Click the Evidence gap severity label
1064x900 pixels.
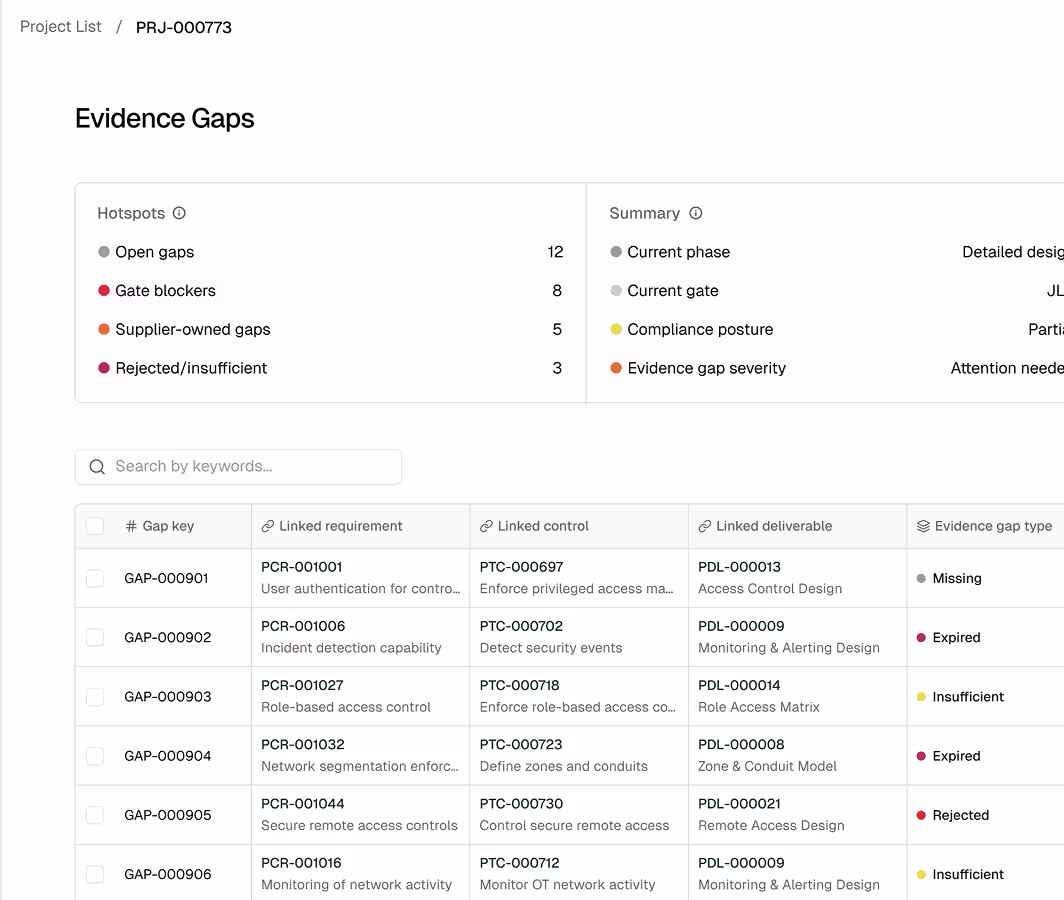tap(706, 368)
